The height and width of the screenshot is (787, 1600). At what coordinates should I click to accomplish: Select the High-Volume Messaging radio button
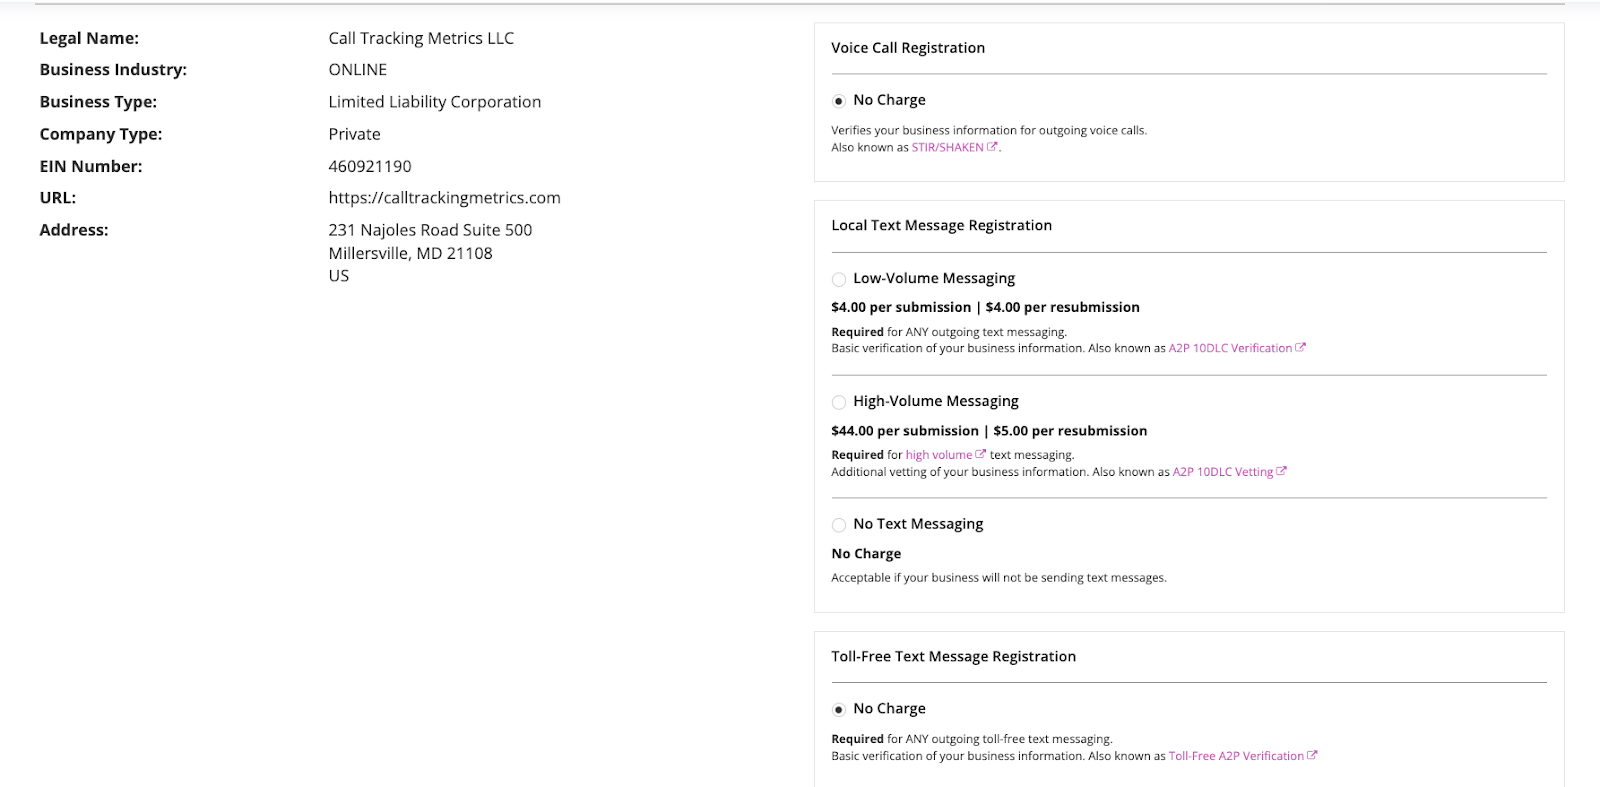click(x=839, y=402)
